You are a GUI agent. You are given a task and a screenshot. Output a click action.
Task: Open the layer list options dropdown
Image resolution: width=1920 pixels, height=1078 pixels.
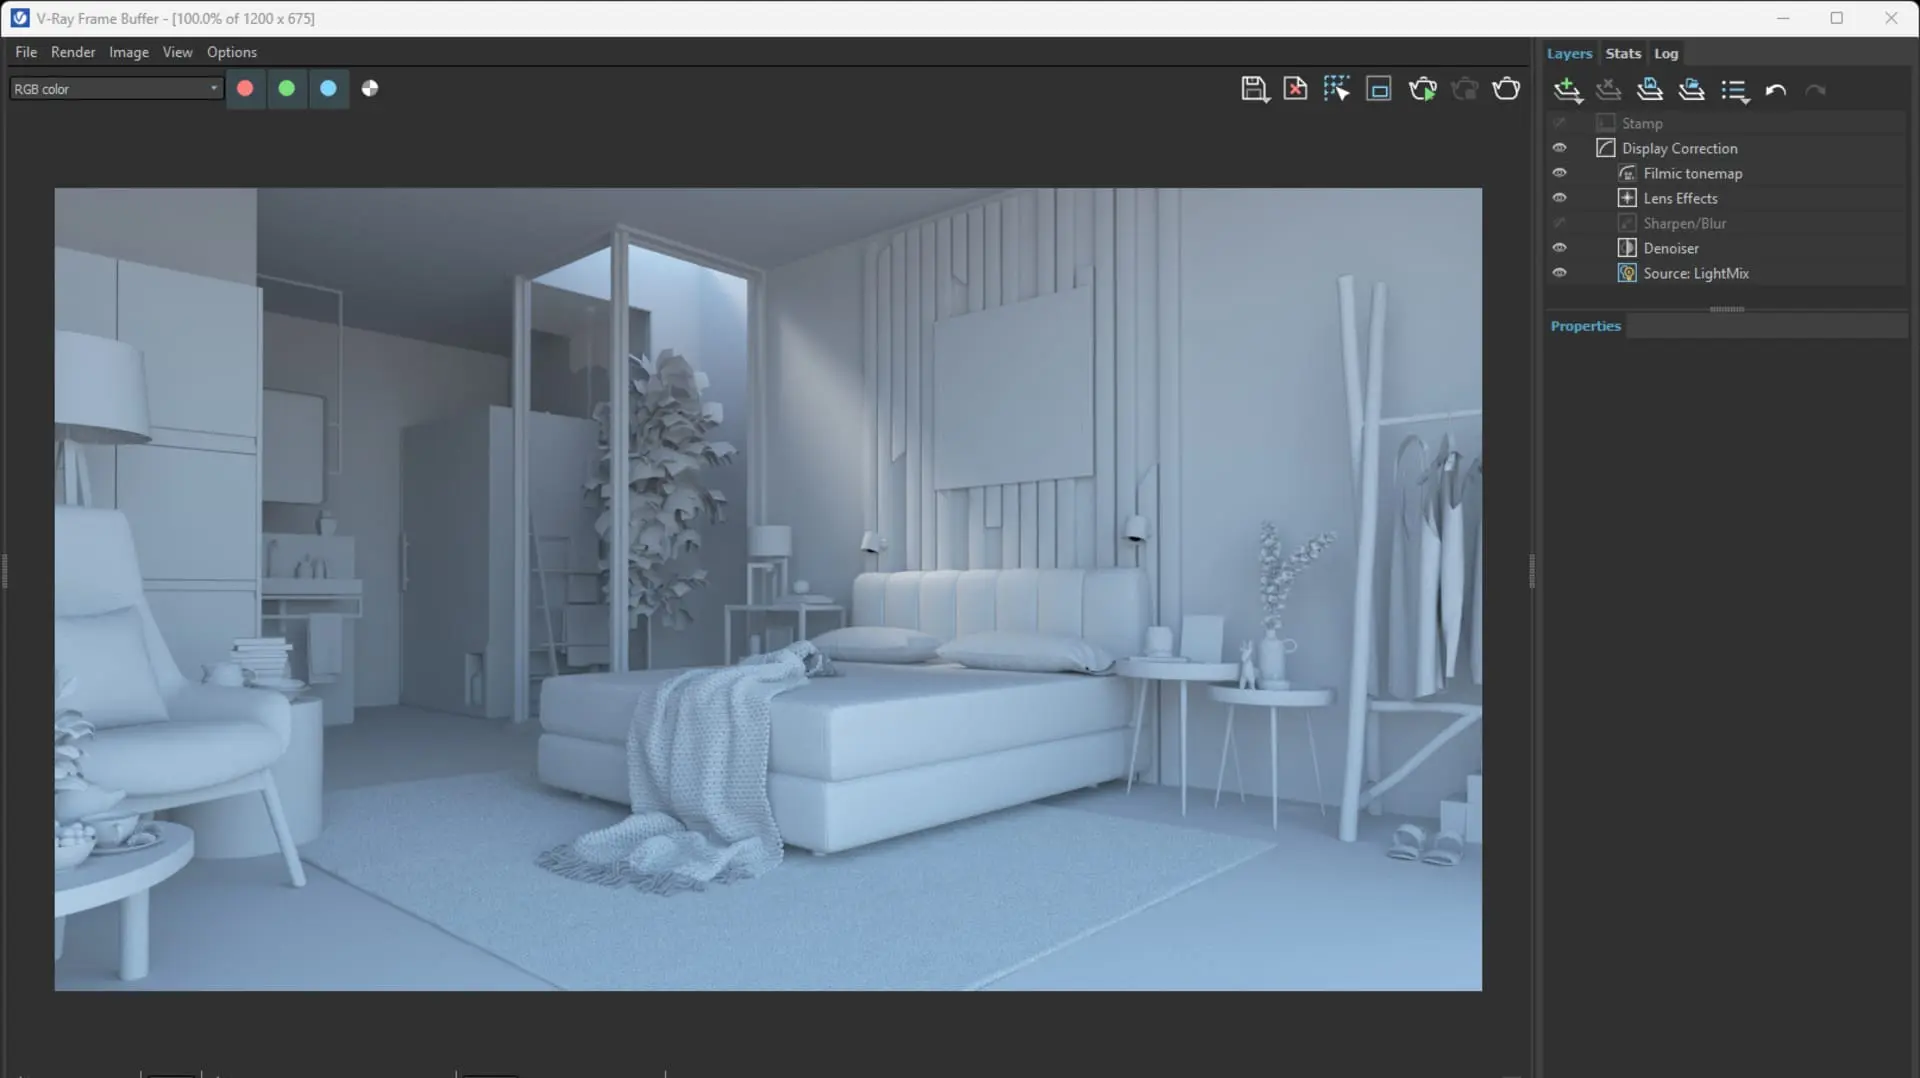[x=1734, y=89]
